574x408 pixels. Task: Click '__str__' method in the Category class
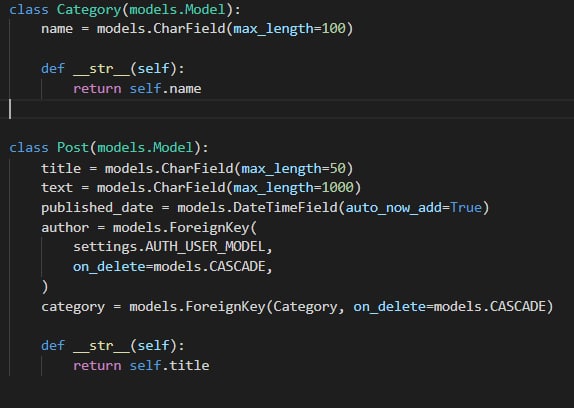pyautogui.click(x=101, y=68)
